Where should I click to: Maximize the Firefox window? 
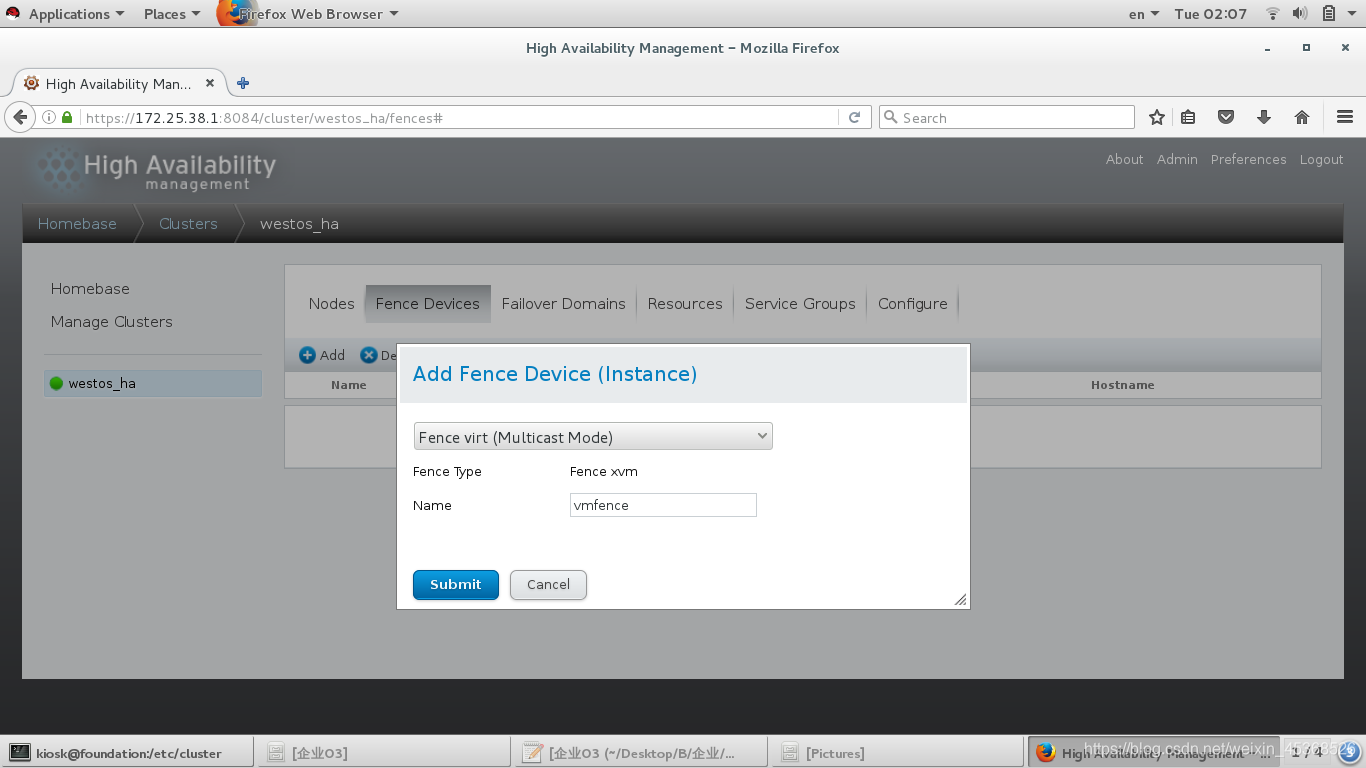pyautogui.click(x=1306, y=48)
